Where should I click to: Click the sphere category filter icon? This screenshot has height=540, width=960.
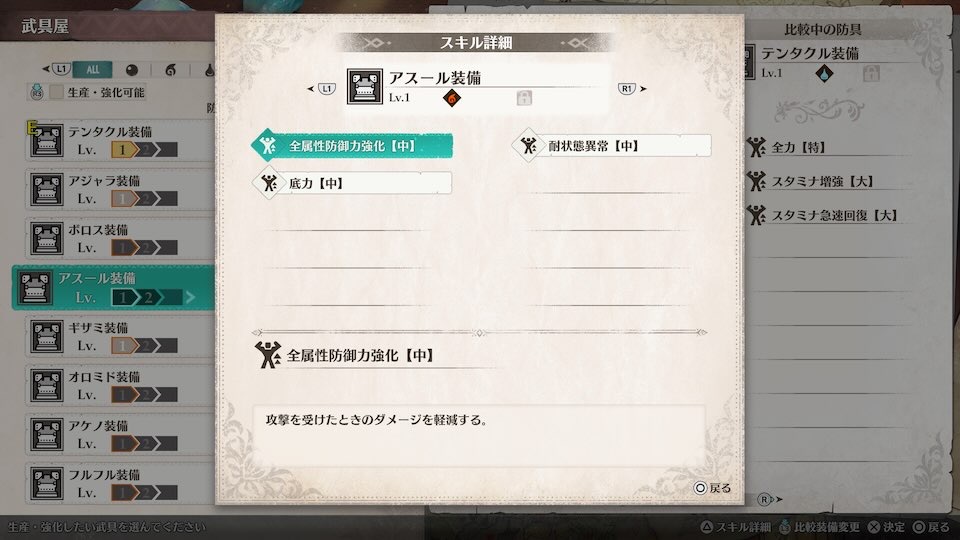coord(132,70)
